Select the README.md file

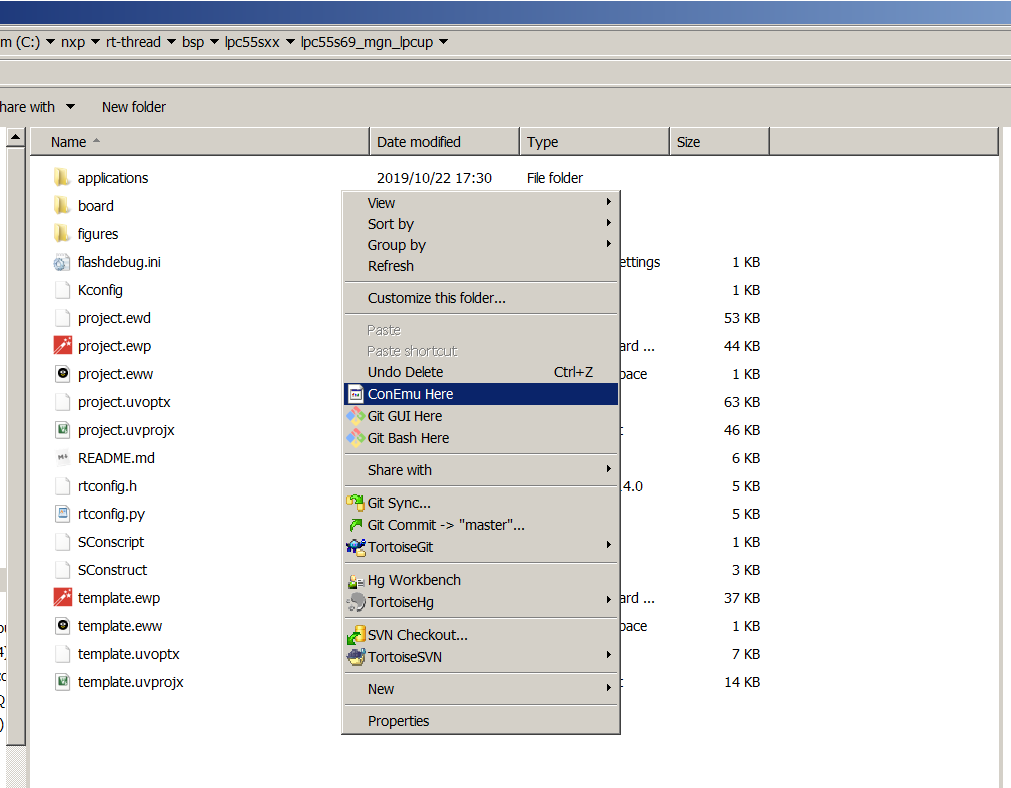coord(116,458)
